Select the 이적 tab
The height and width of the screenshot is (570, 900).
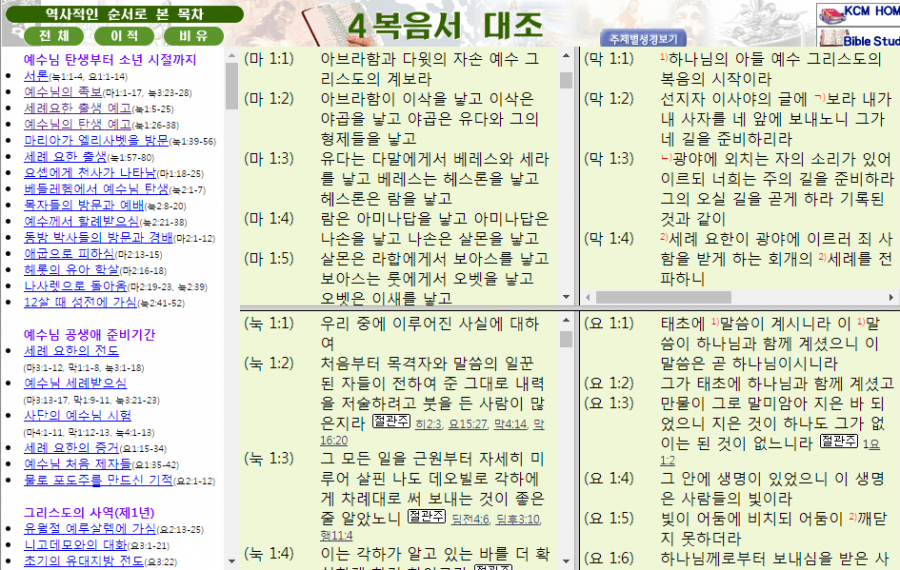[x=123, y=35]
